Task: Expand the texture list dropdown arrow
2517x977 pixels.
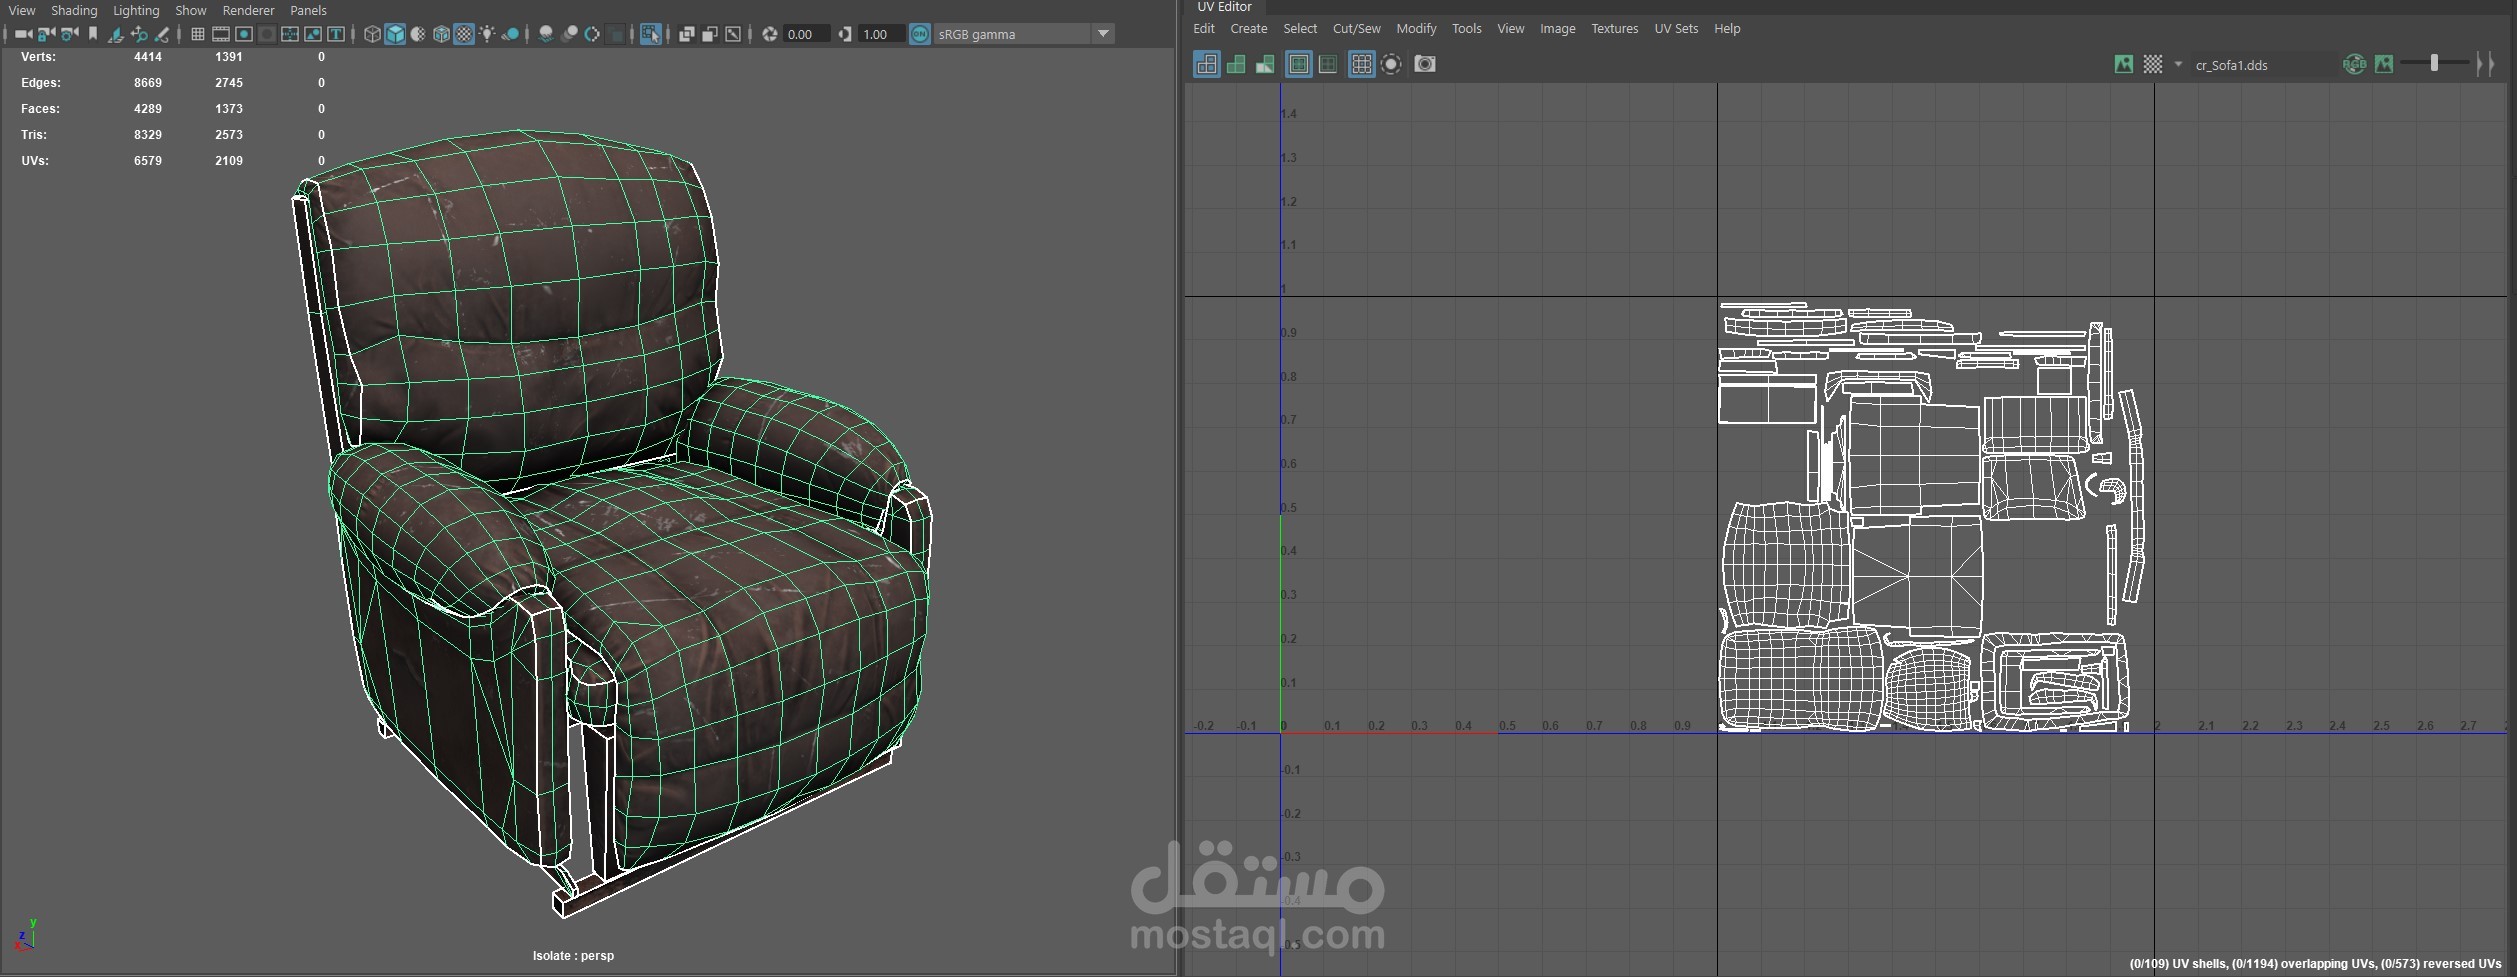Action: click(x=2177, y=65)
